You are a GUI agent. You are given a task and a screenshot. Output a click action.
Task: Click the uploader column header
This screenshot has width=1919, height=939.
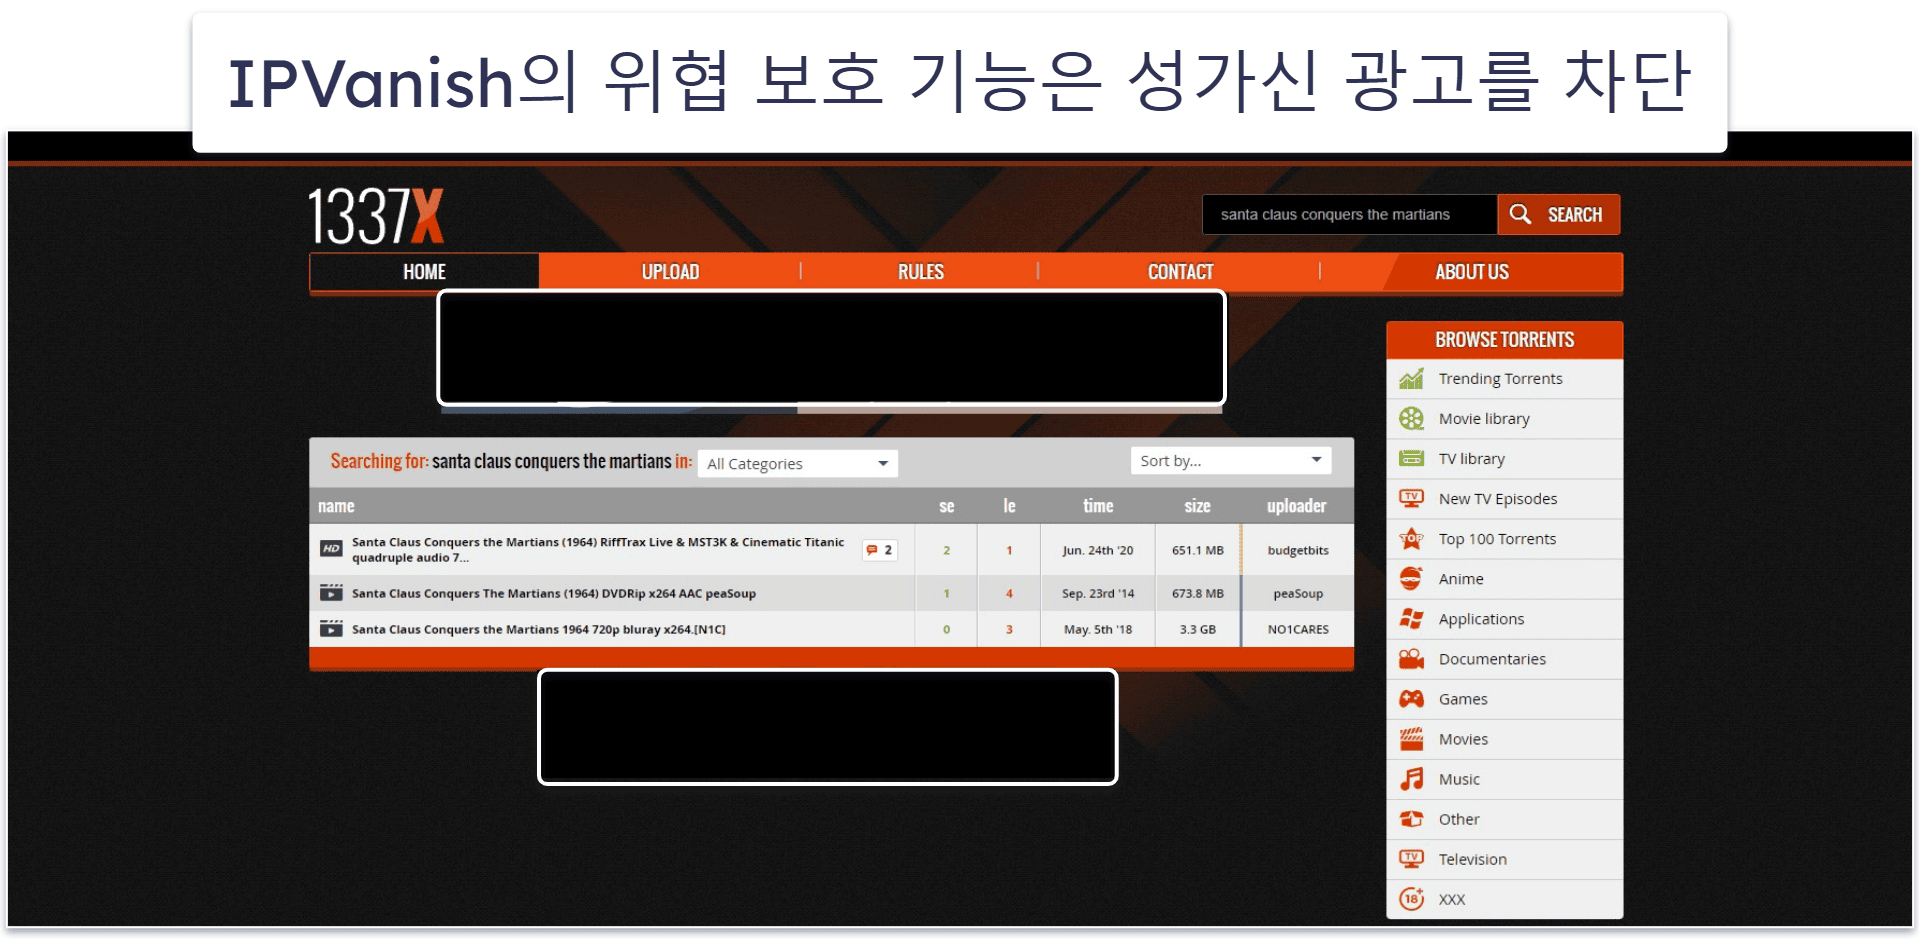(1297, 506)
